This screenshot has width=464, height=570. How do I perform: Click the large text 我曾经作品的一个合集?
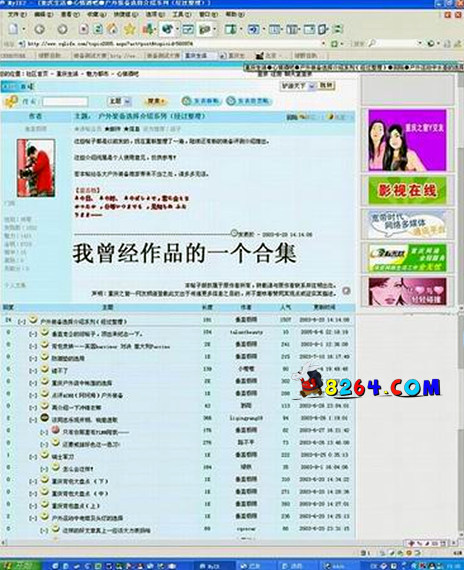tap(184, 253)
